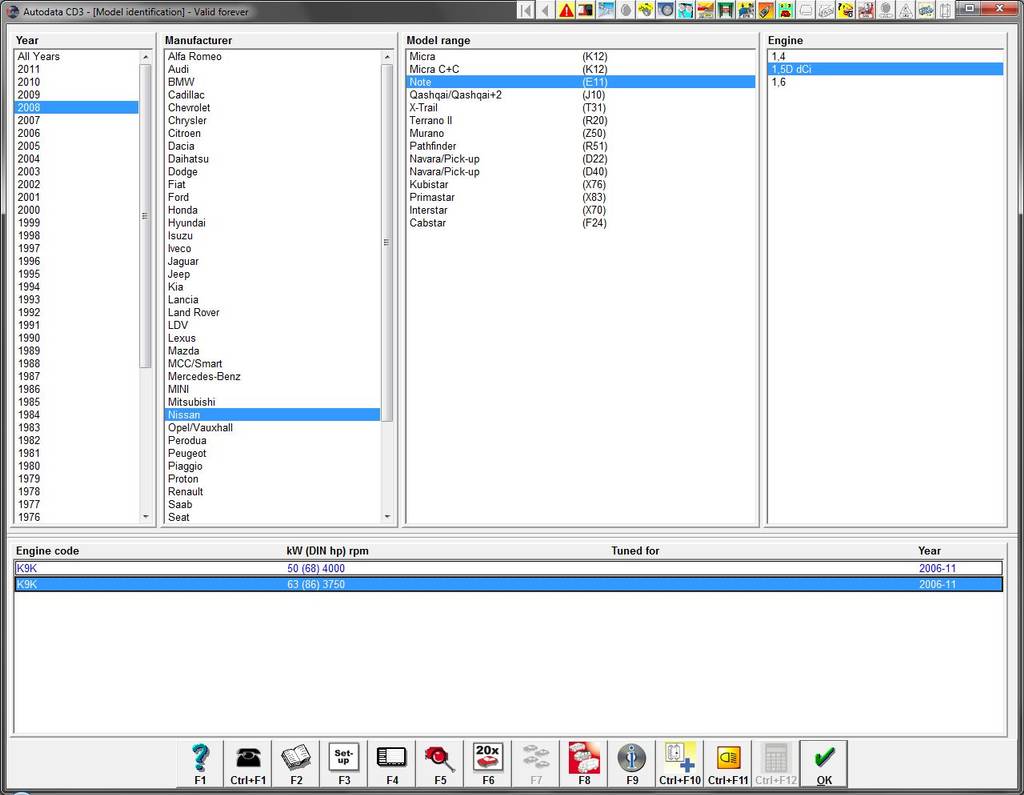Click the back arrow in top toolbar
The width and height of the screenshot is (1024, 795).
545,10
